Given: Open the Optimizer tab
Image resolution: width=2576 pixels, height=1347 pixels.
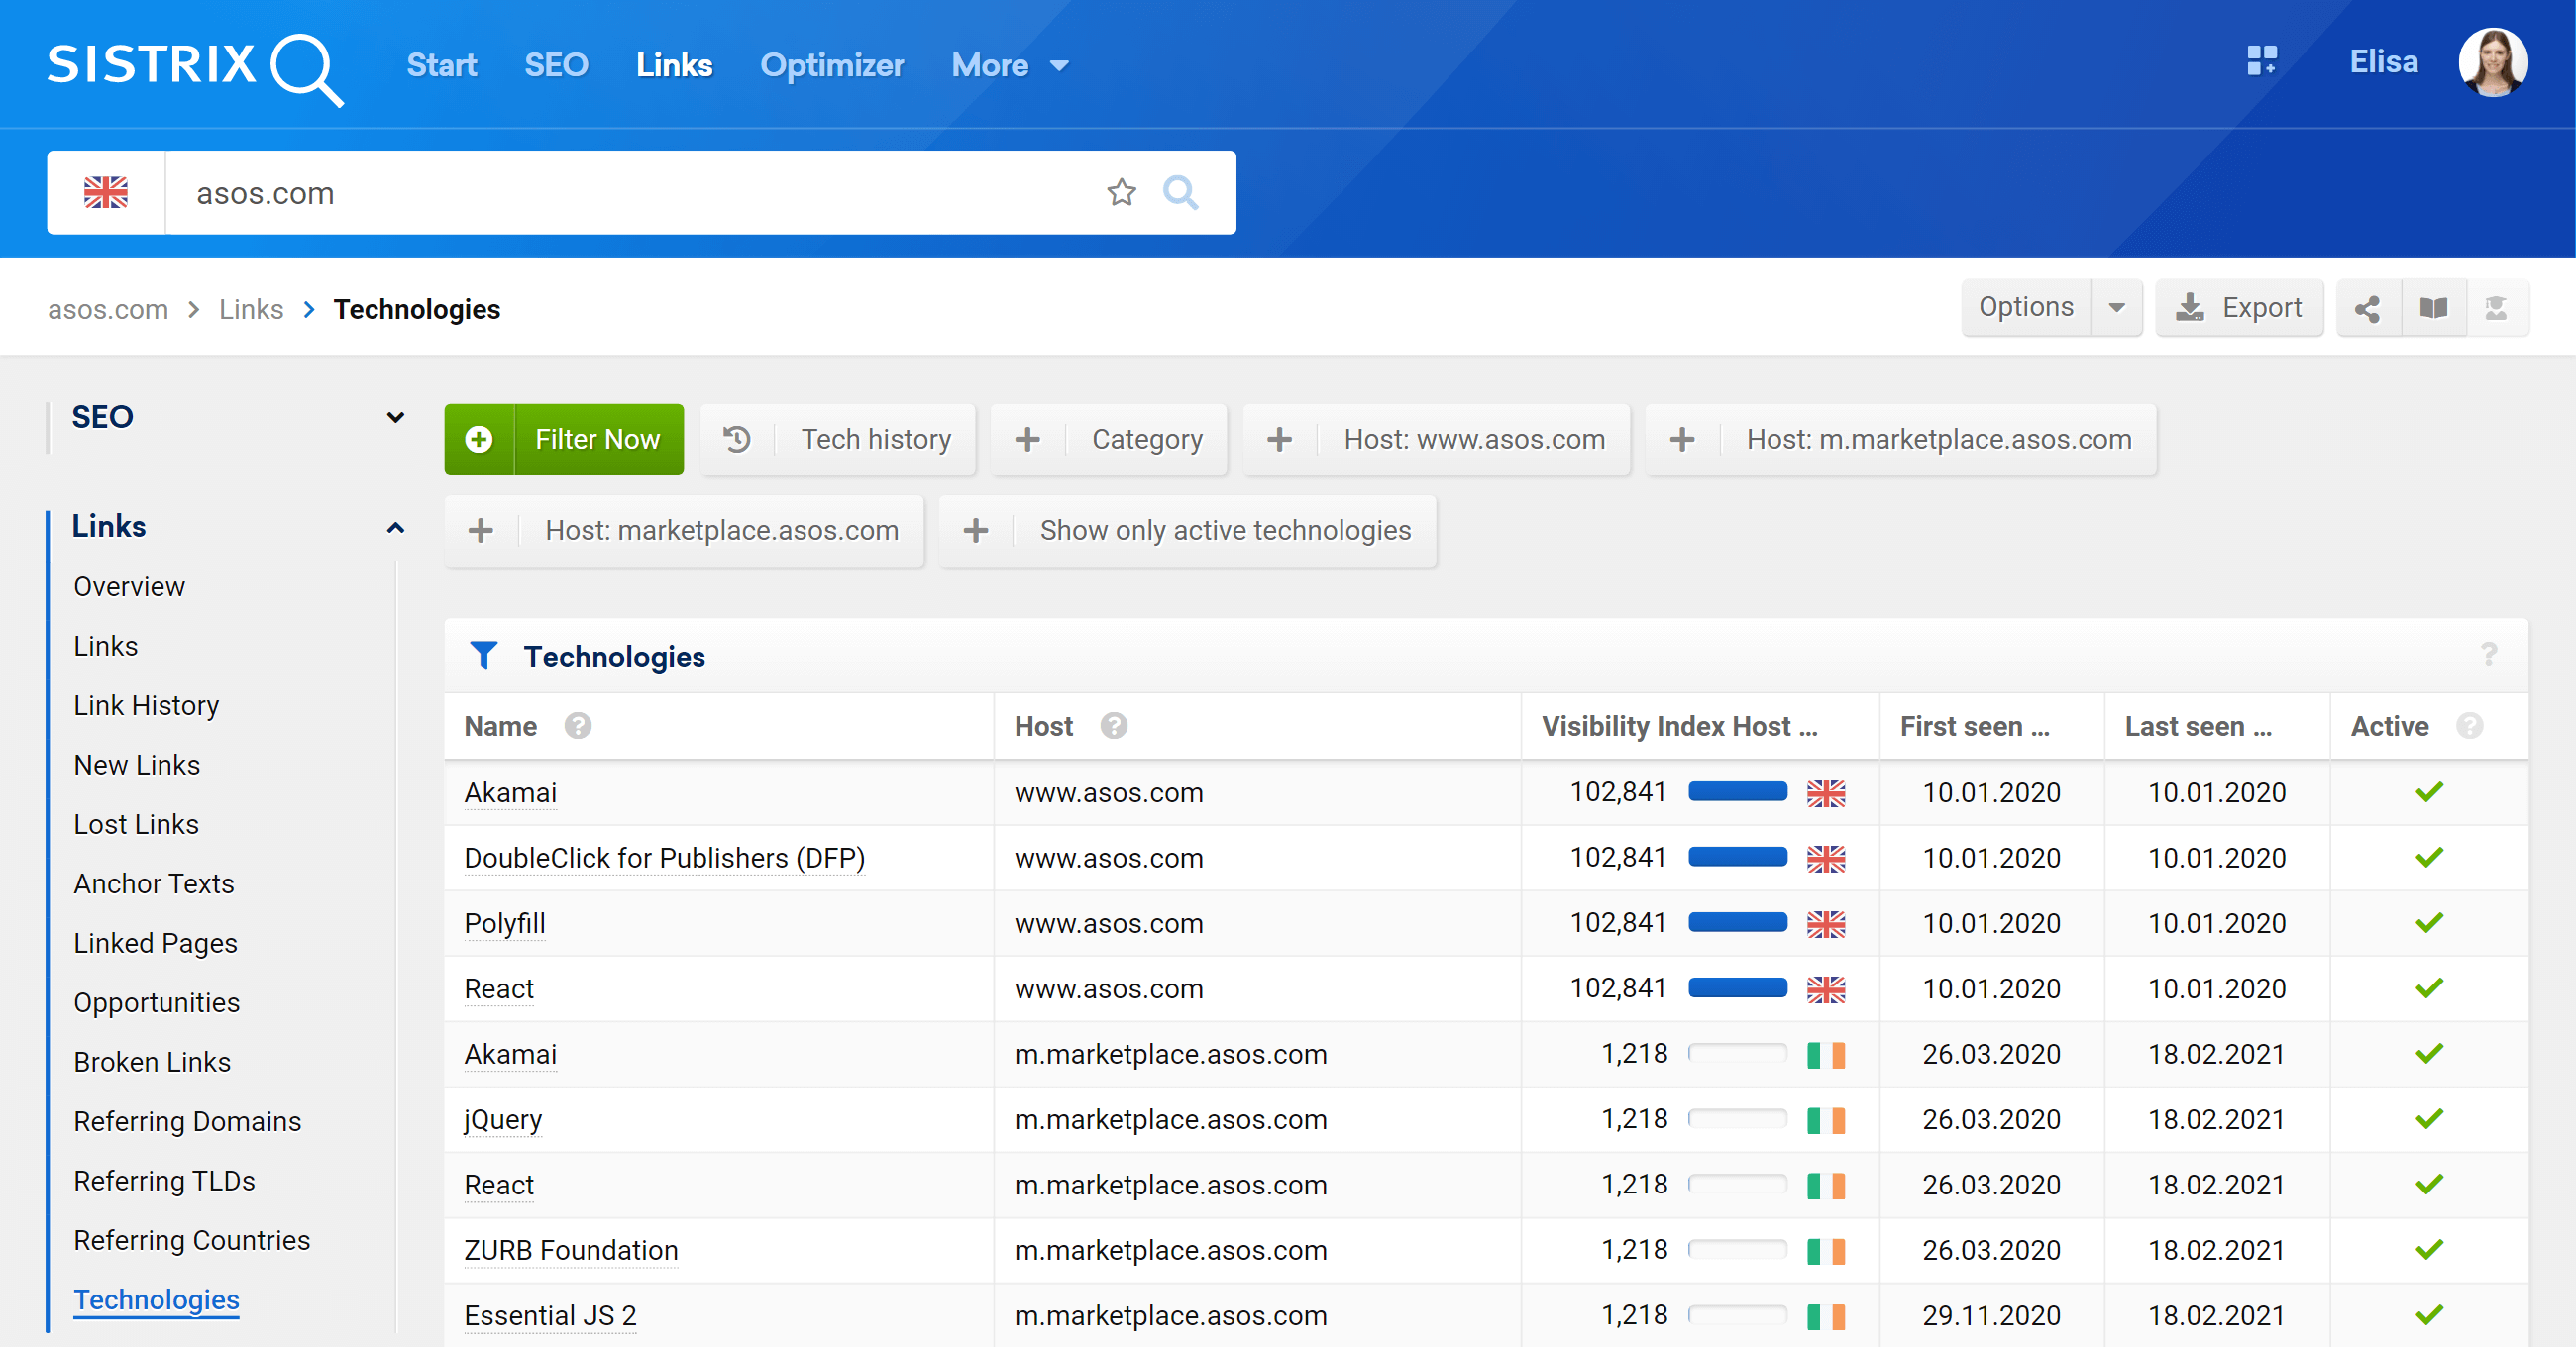Looking at the screenshot, I should (x=832, y=66).
